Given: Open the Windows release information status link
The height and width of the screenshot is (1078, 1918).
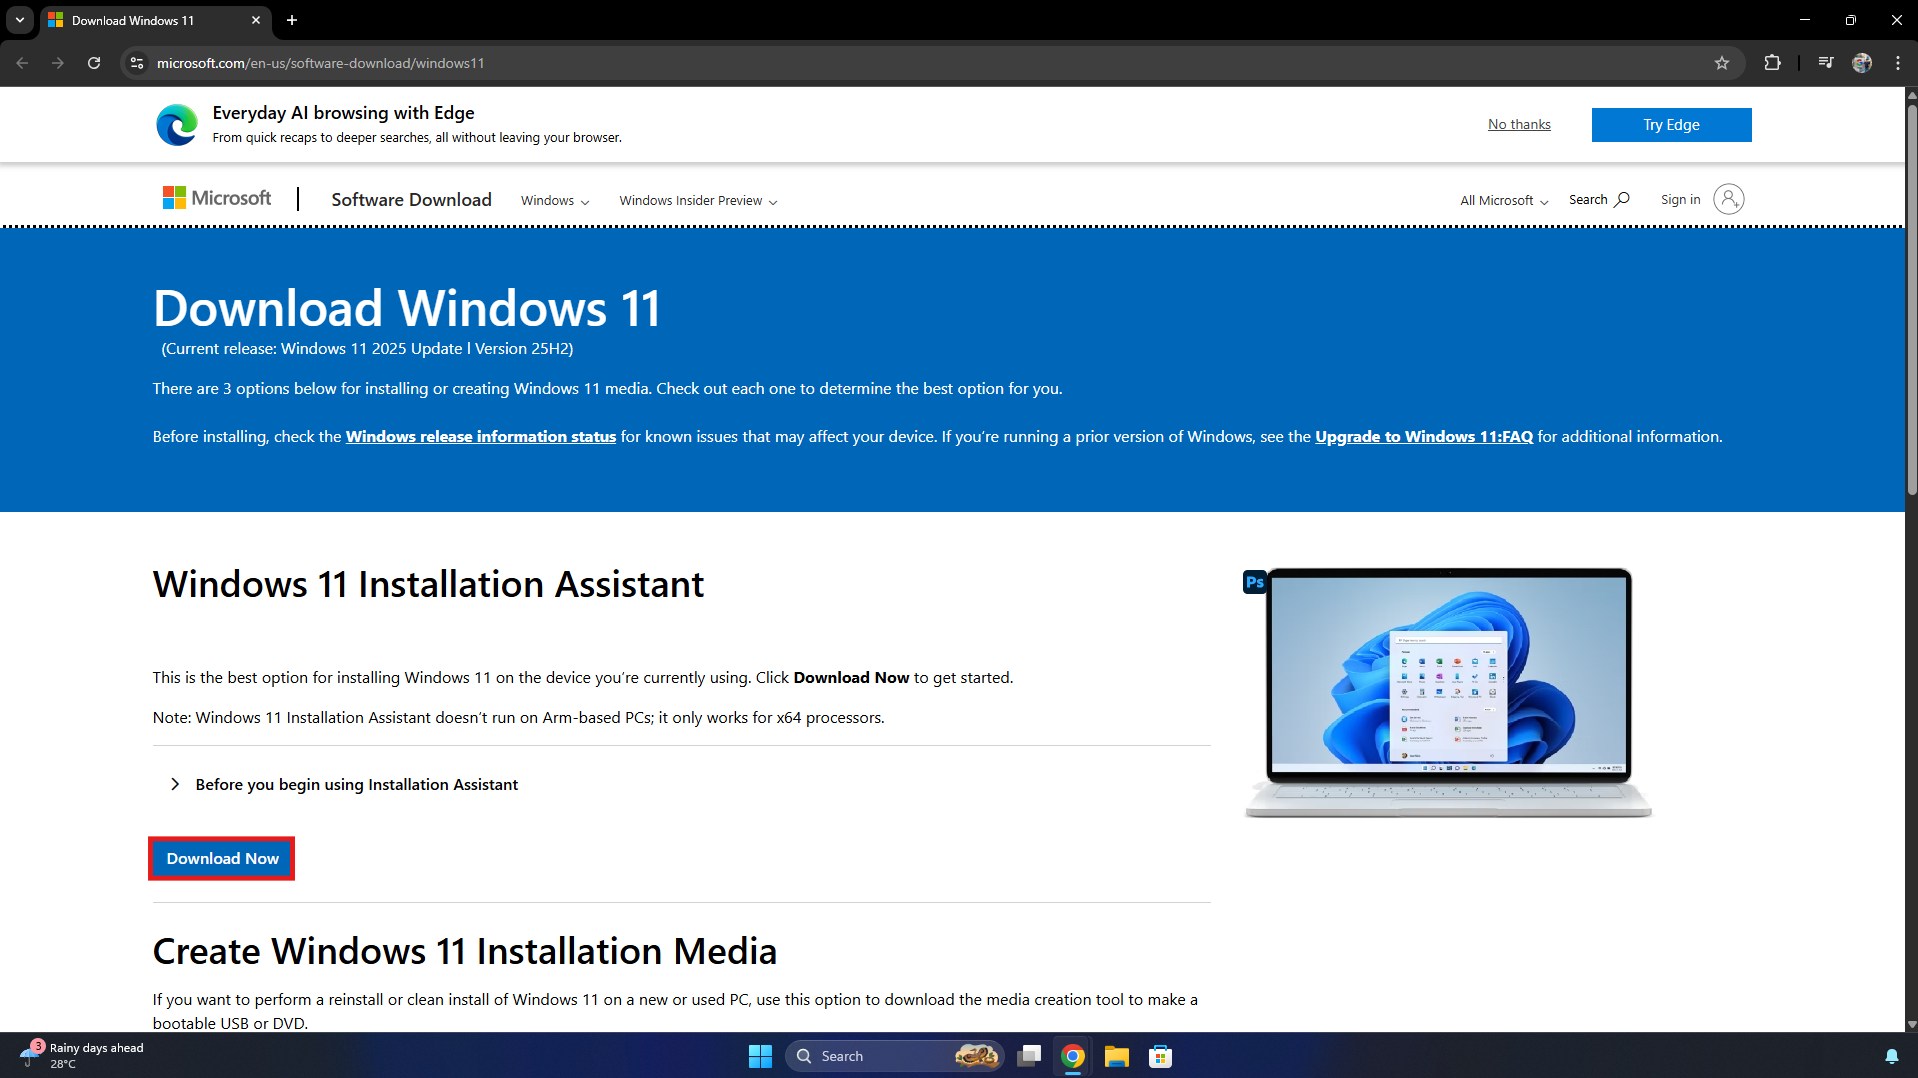Looking at the screenshot, I should pyautogui.click(x=481, y=436).
